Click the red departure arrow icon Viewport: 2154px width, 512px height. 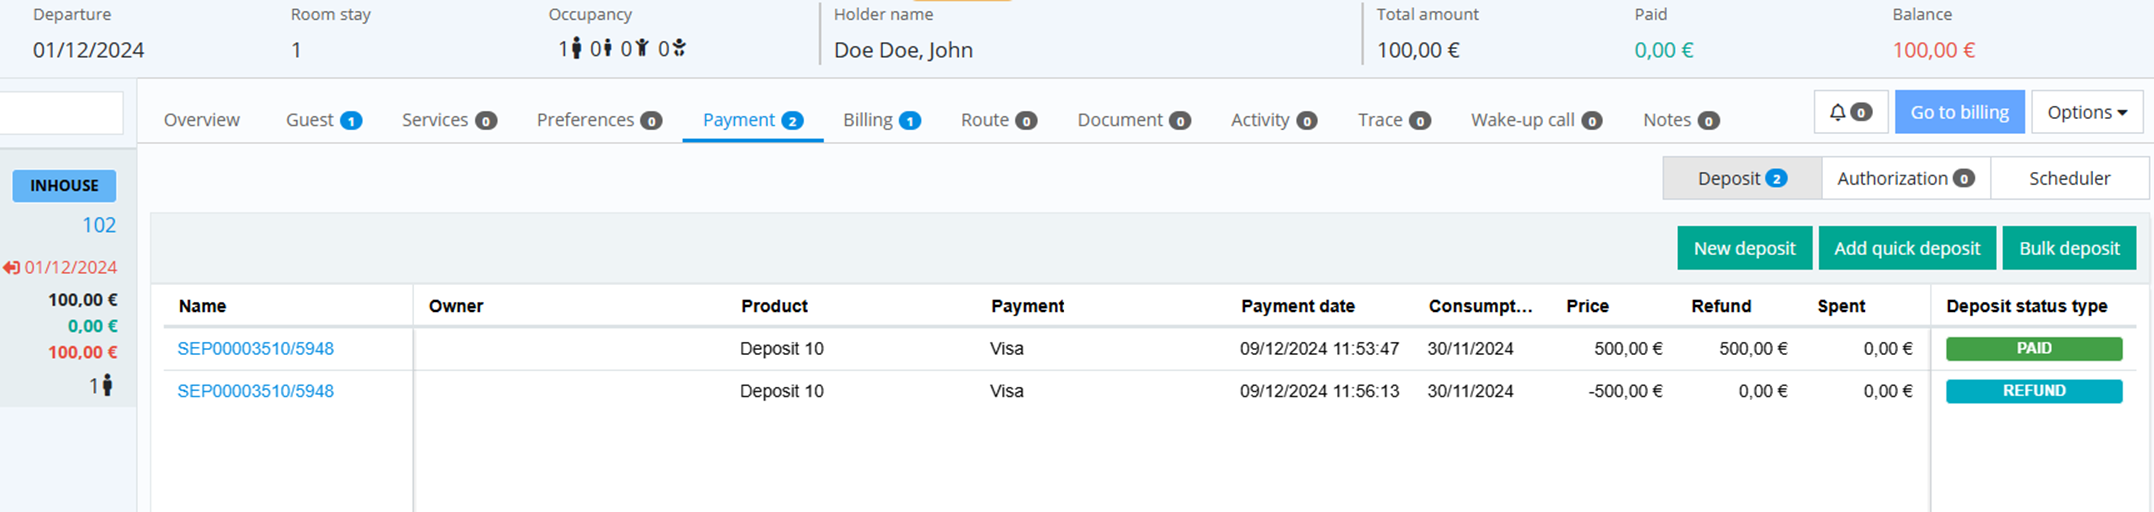click(x=11, y=268)
